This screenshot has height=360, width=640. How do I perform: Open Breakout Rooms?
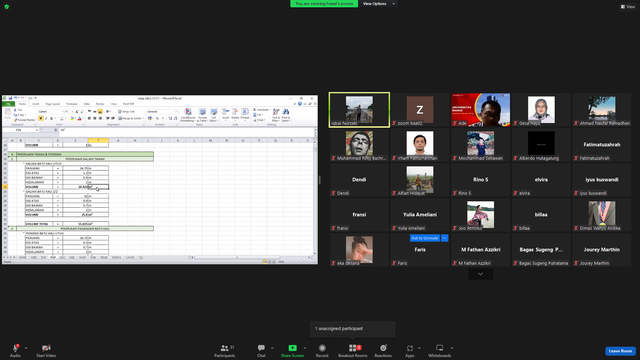point(353,350)
